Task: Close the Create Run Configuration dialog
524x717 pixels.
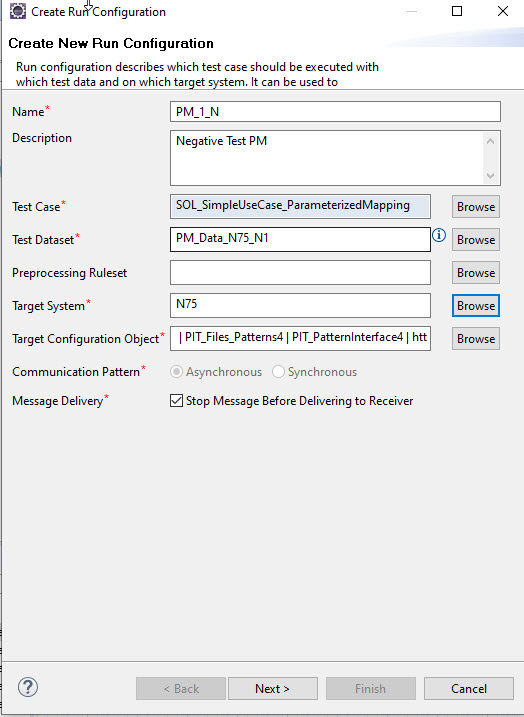Action: click(503, 11)
